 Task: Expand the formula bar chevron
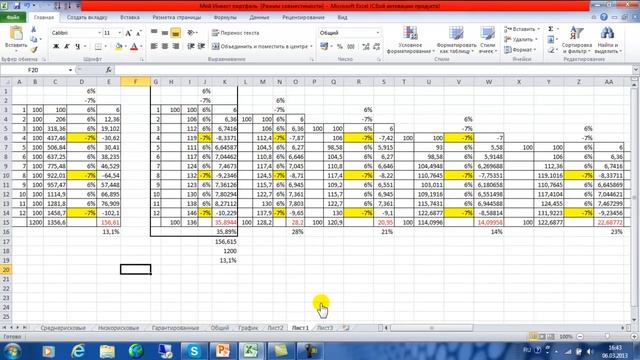point(635,70)
